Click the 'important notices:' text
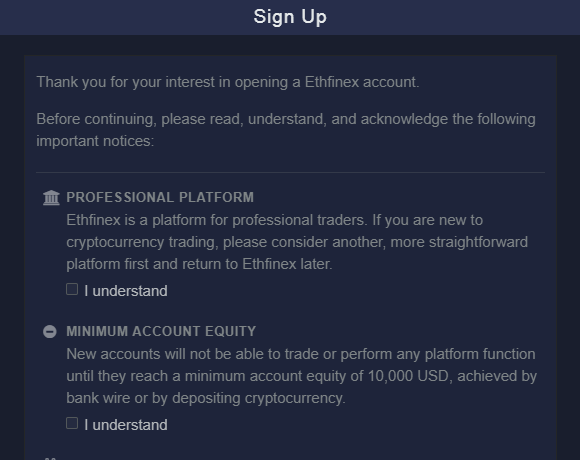The width and height of the screenshot is (580, 460). [95, 141]
